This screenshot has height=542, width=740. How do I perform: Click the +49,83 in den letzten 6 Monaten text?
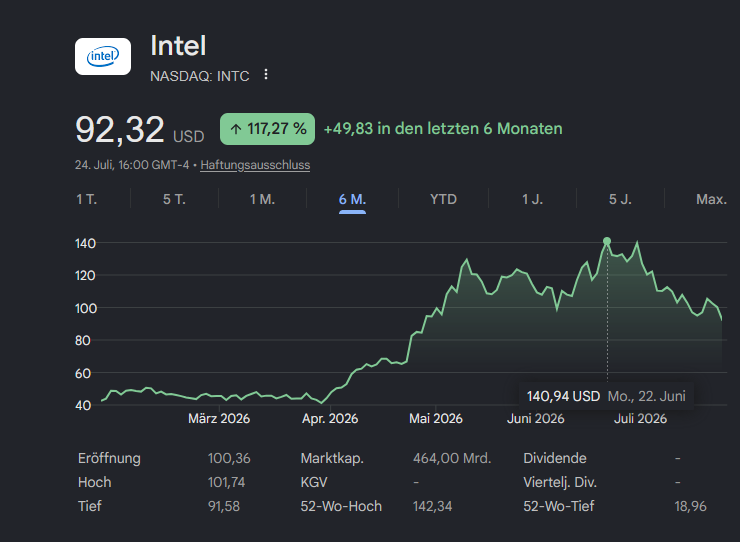443,128
